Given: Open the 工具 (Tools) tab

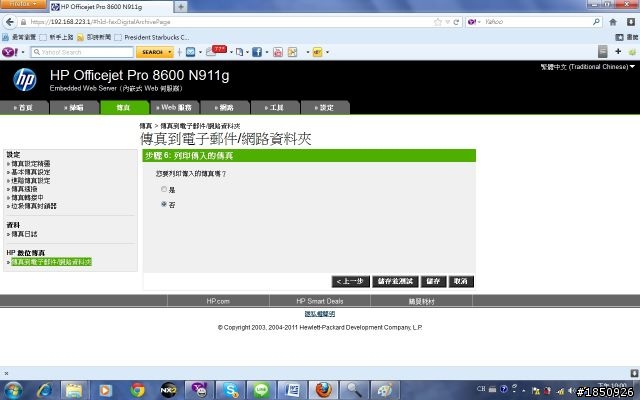Looking at the screenshot, I should pos(275,108).
